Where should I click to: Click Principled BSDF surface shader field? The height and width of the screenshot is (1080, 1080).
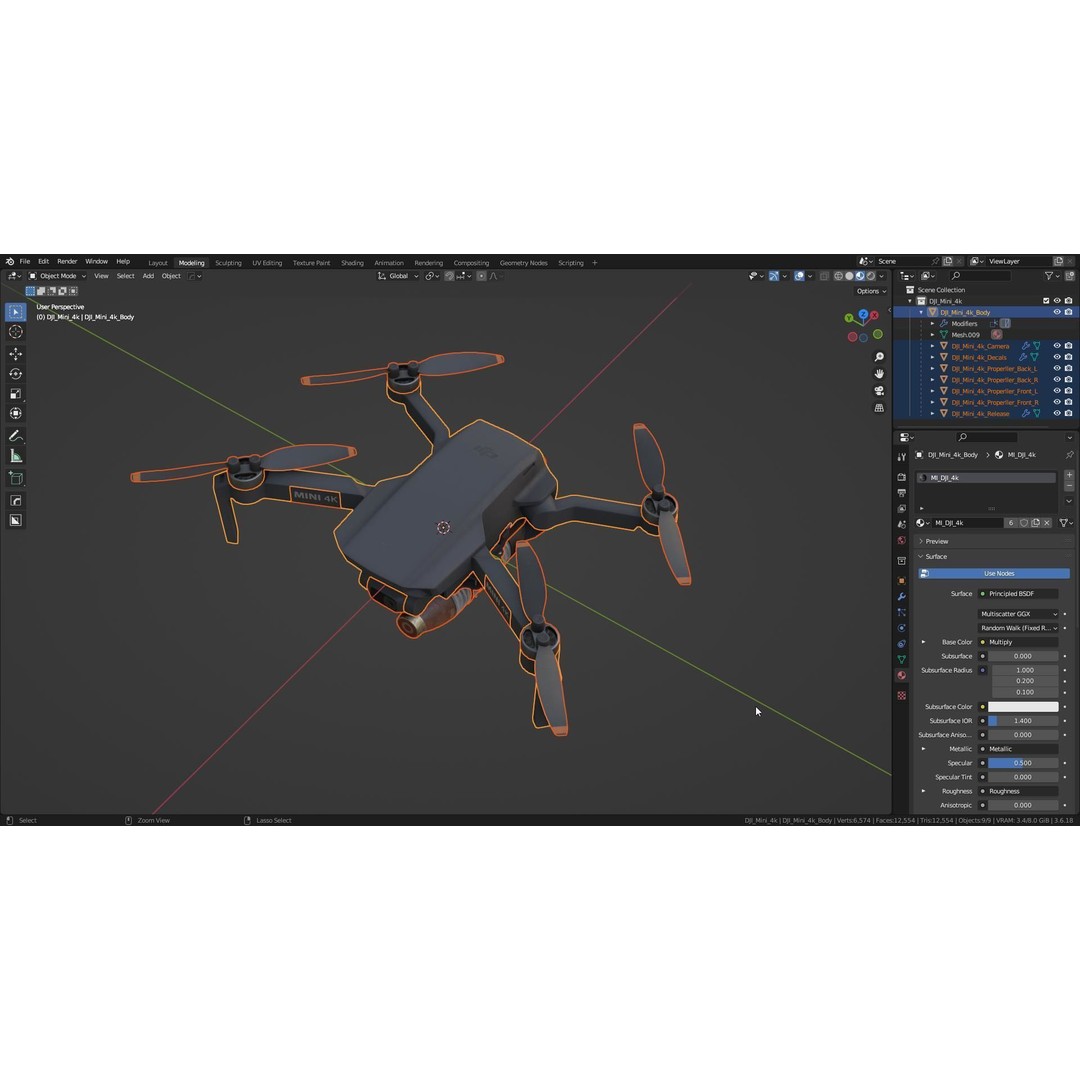coord(1018,594)
